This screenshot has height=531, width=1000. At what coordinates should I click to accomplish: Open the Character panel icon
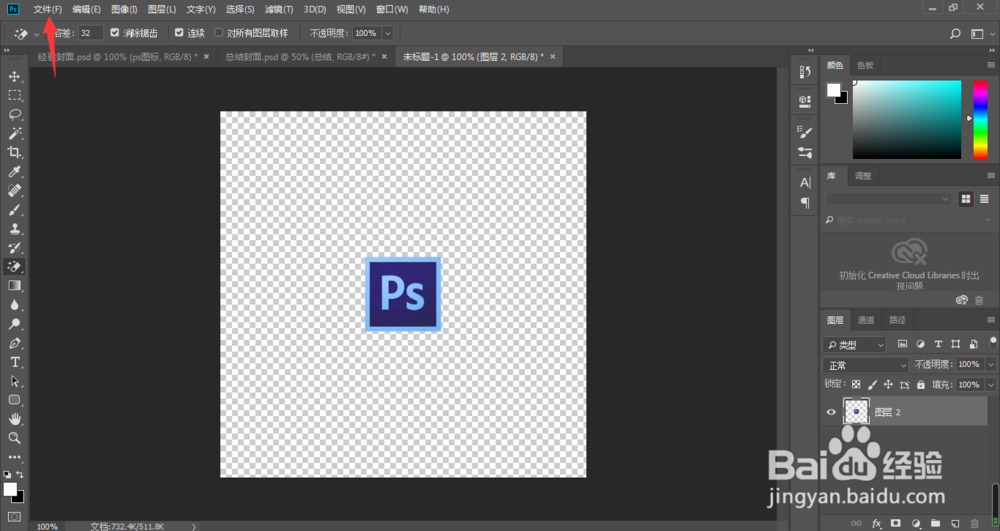click(x=805, y=183)
